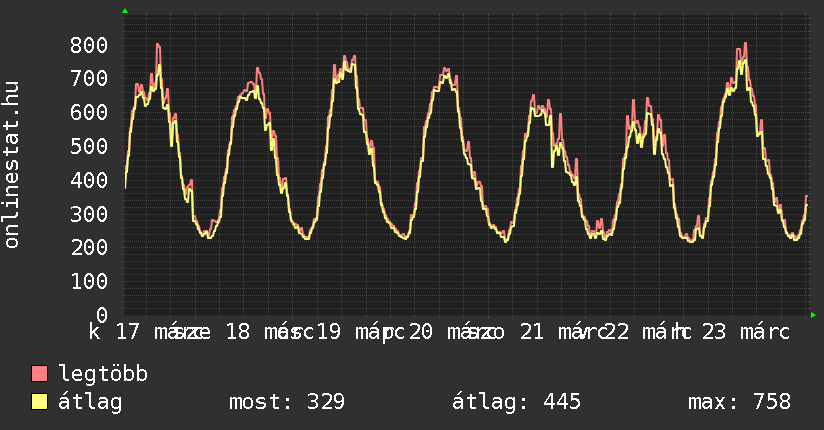Click the 'most: 329' current value
Screen dimensions: 824x430
tap(287, 402)
